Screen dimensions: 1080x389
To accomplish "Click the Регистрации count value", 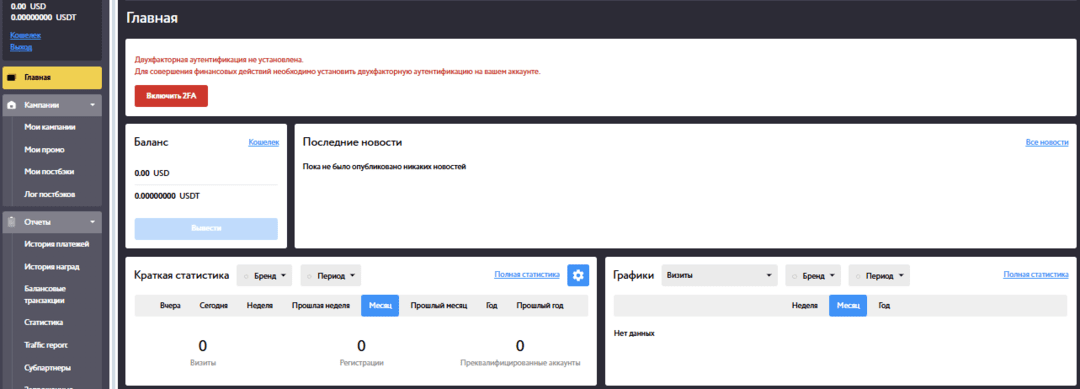I will pos(361,346).
